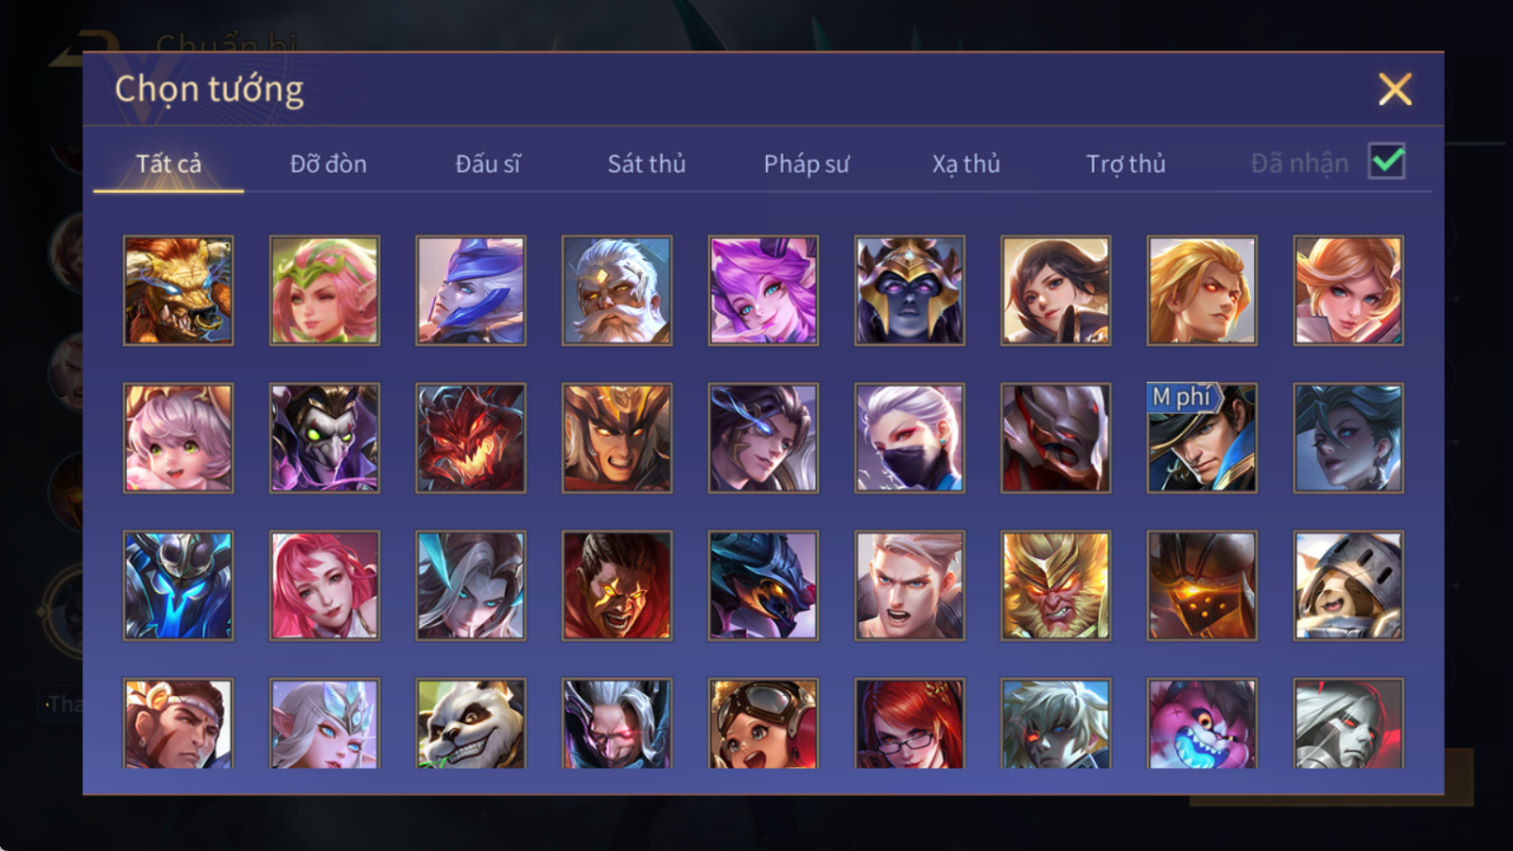
Task: Pick the white-bearded old man hero
Action: pos(616,291)
